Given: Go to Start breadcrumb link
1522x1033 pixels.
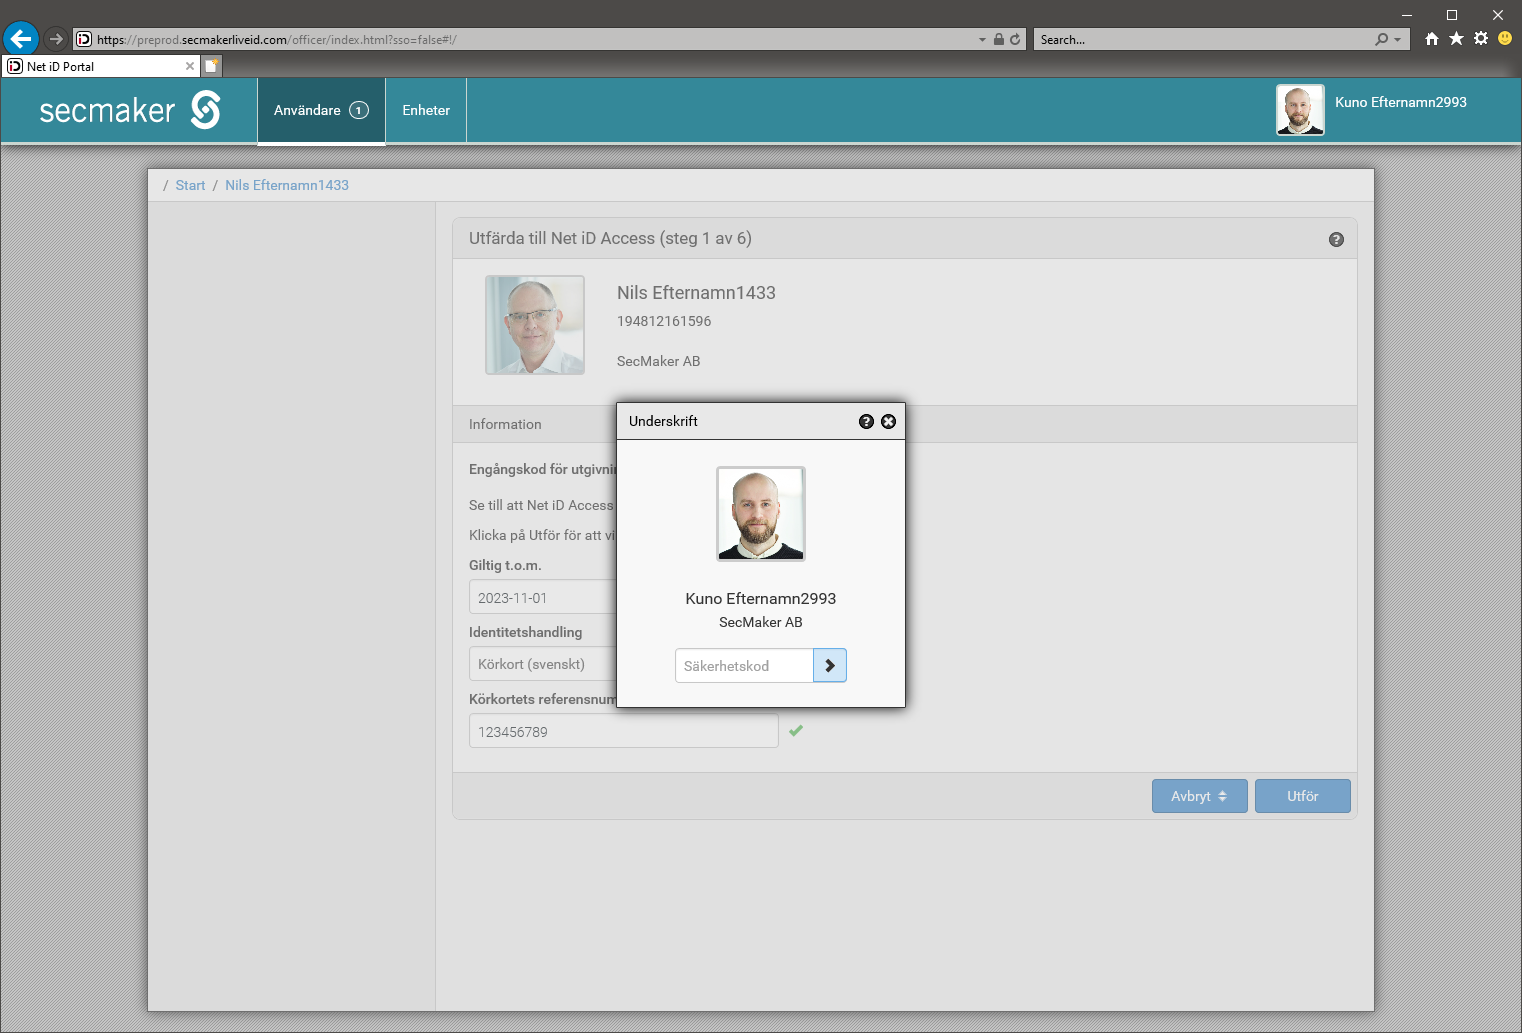Looking at the screenshot, I should coord(190,185).
